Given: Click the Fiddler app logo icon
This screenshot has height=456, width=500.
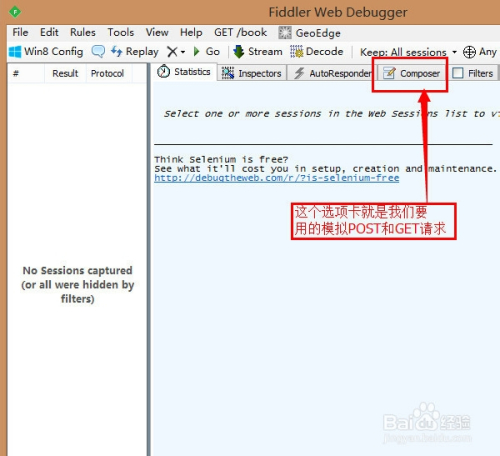Looking at the screenshot, I should [15, 12].
